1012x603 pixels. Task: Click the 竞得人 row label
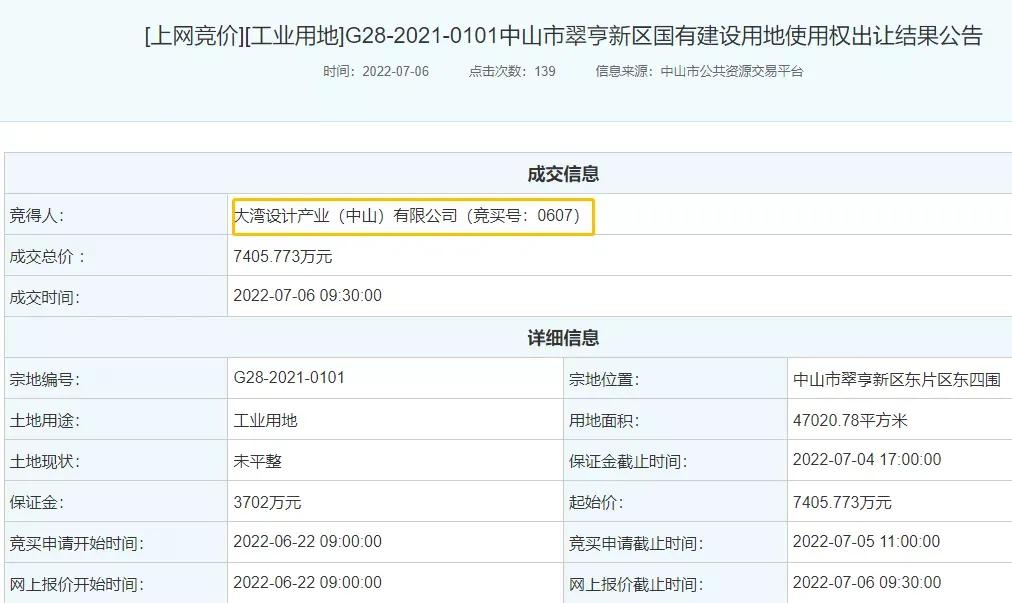39,214
